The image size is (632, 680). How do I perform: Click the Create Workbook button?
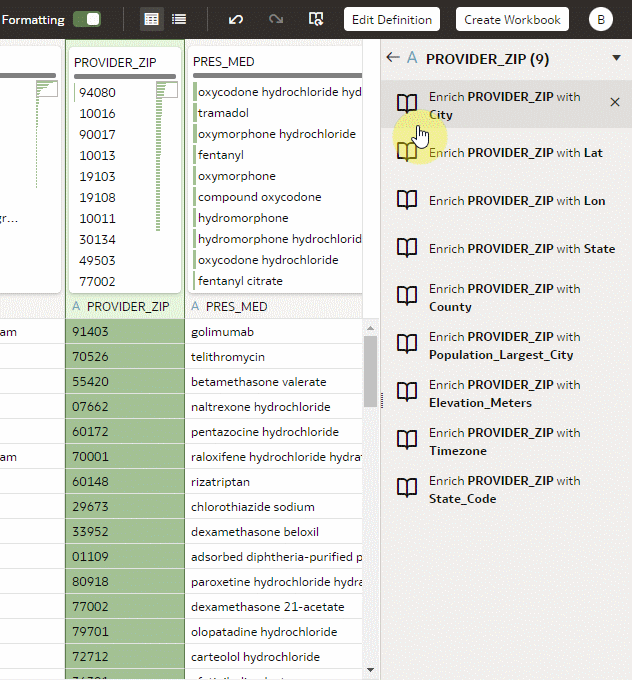[x=512, y=20]
